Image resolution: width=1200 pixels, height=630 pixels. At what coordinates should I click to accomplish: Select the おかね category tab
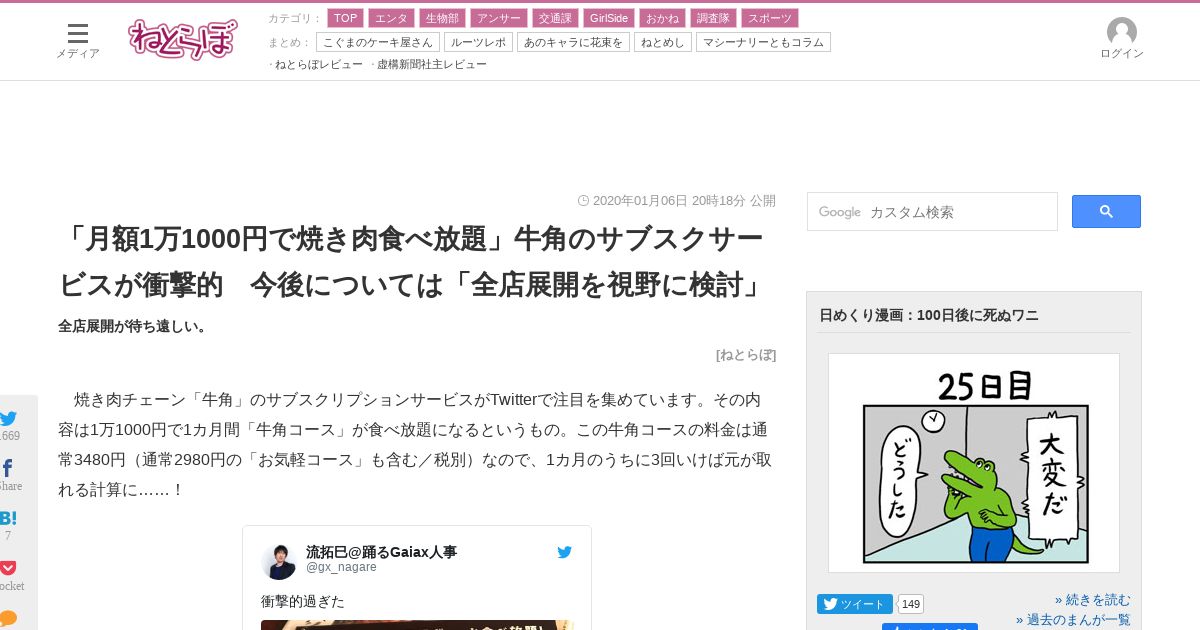(663, 18)
